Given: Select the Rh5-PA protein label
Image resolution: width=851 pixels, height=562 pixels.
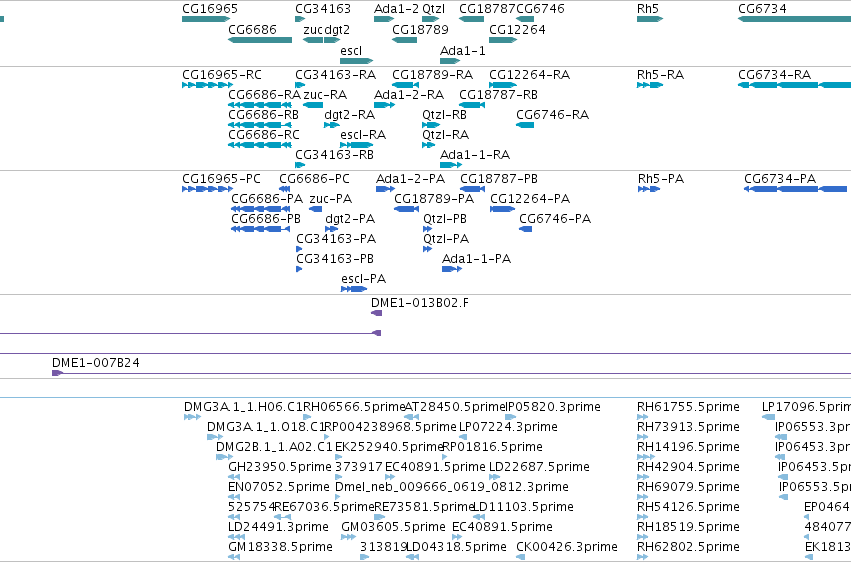Looking at the screenshot, I should tap(661, 178).
